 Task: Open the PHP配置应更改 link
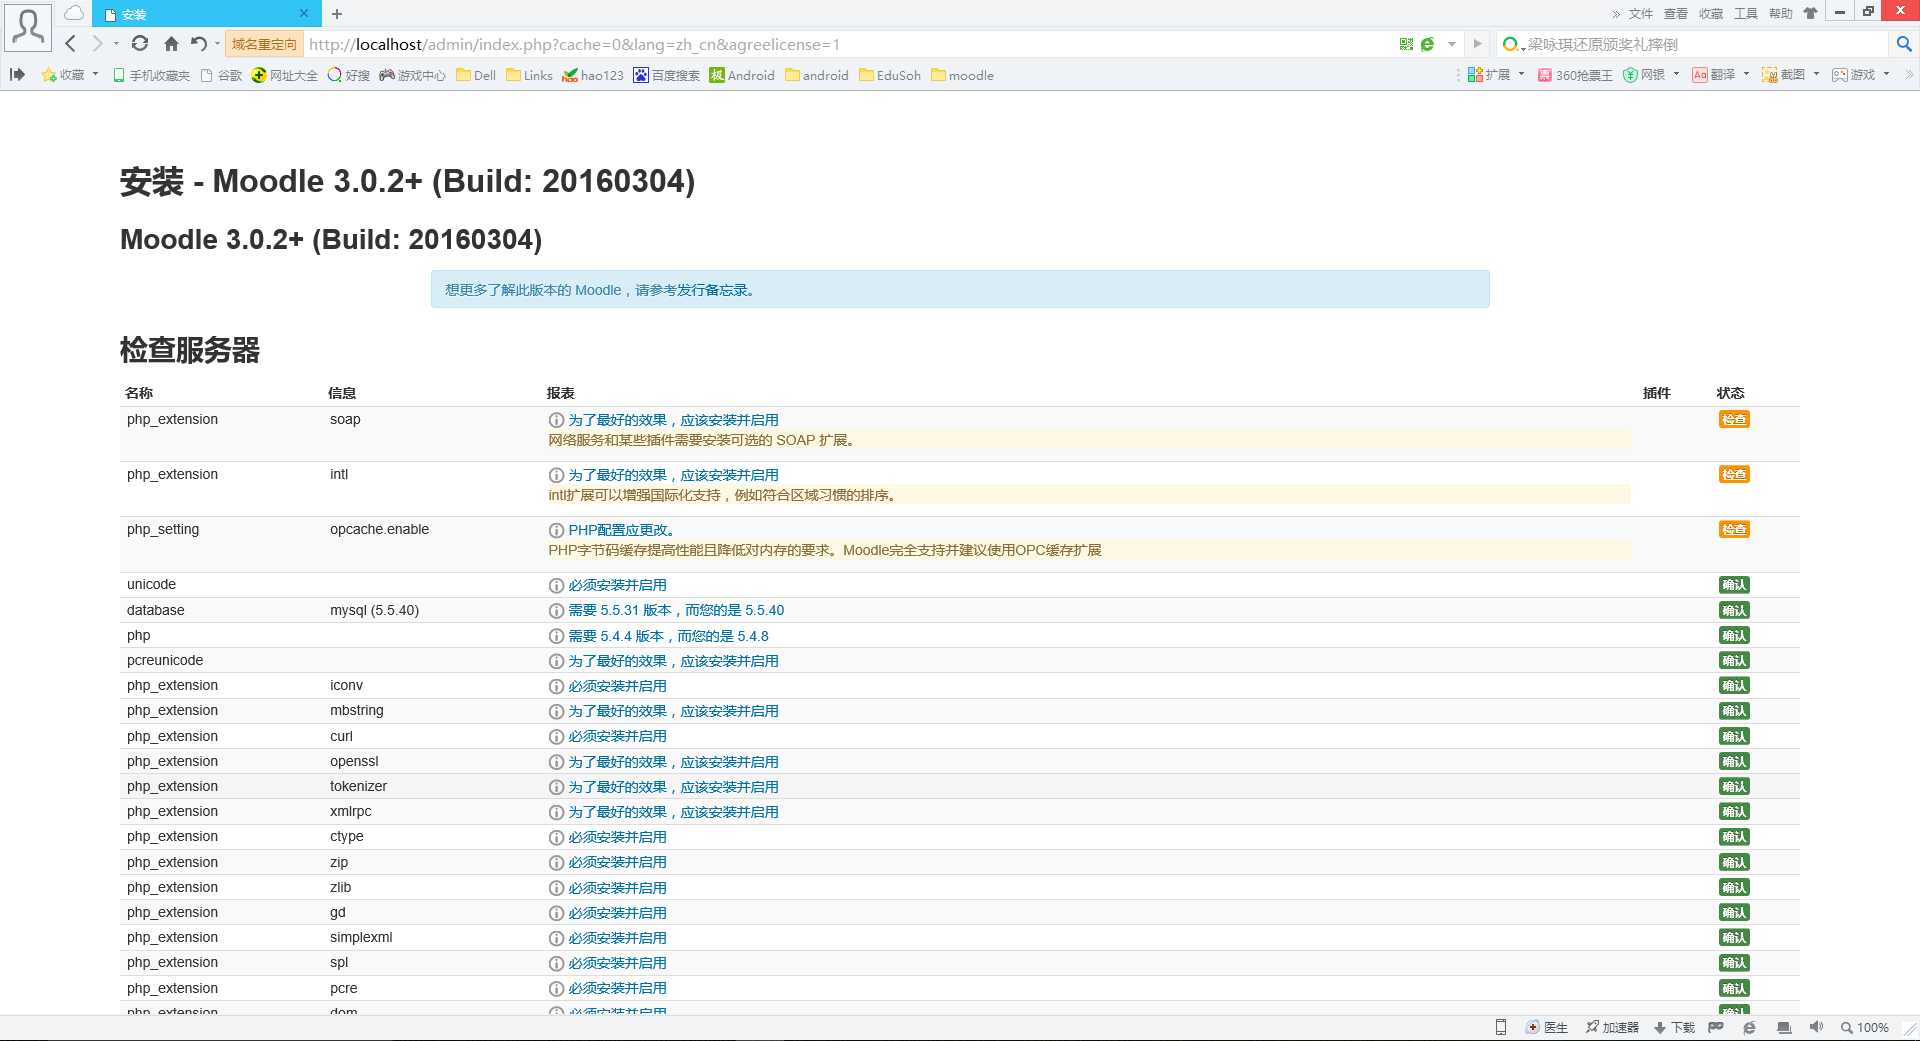pyautogui.click(x=622, y=530)
